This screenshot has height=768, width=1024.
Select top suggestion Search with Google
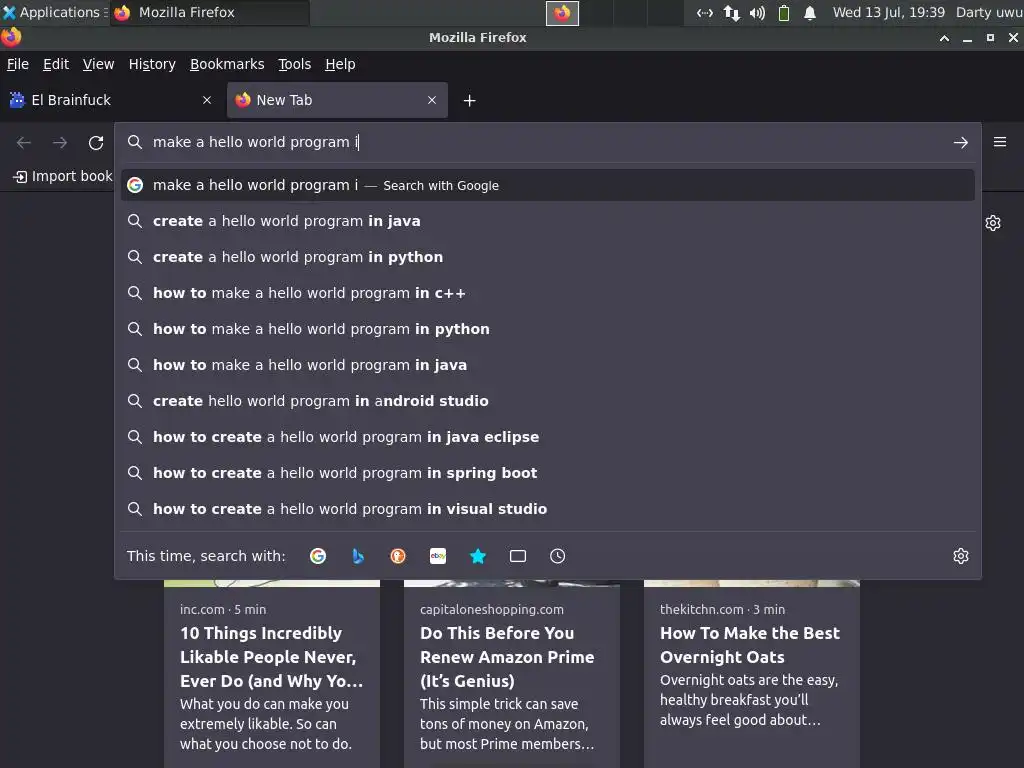pos(547,185)
